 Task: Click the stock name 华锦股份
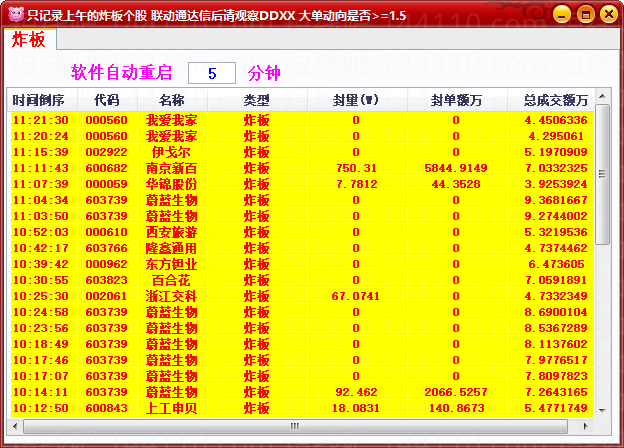(x=172, y=184)
